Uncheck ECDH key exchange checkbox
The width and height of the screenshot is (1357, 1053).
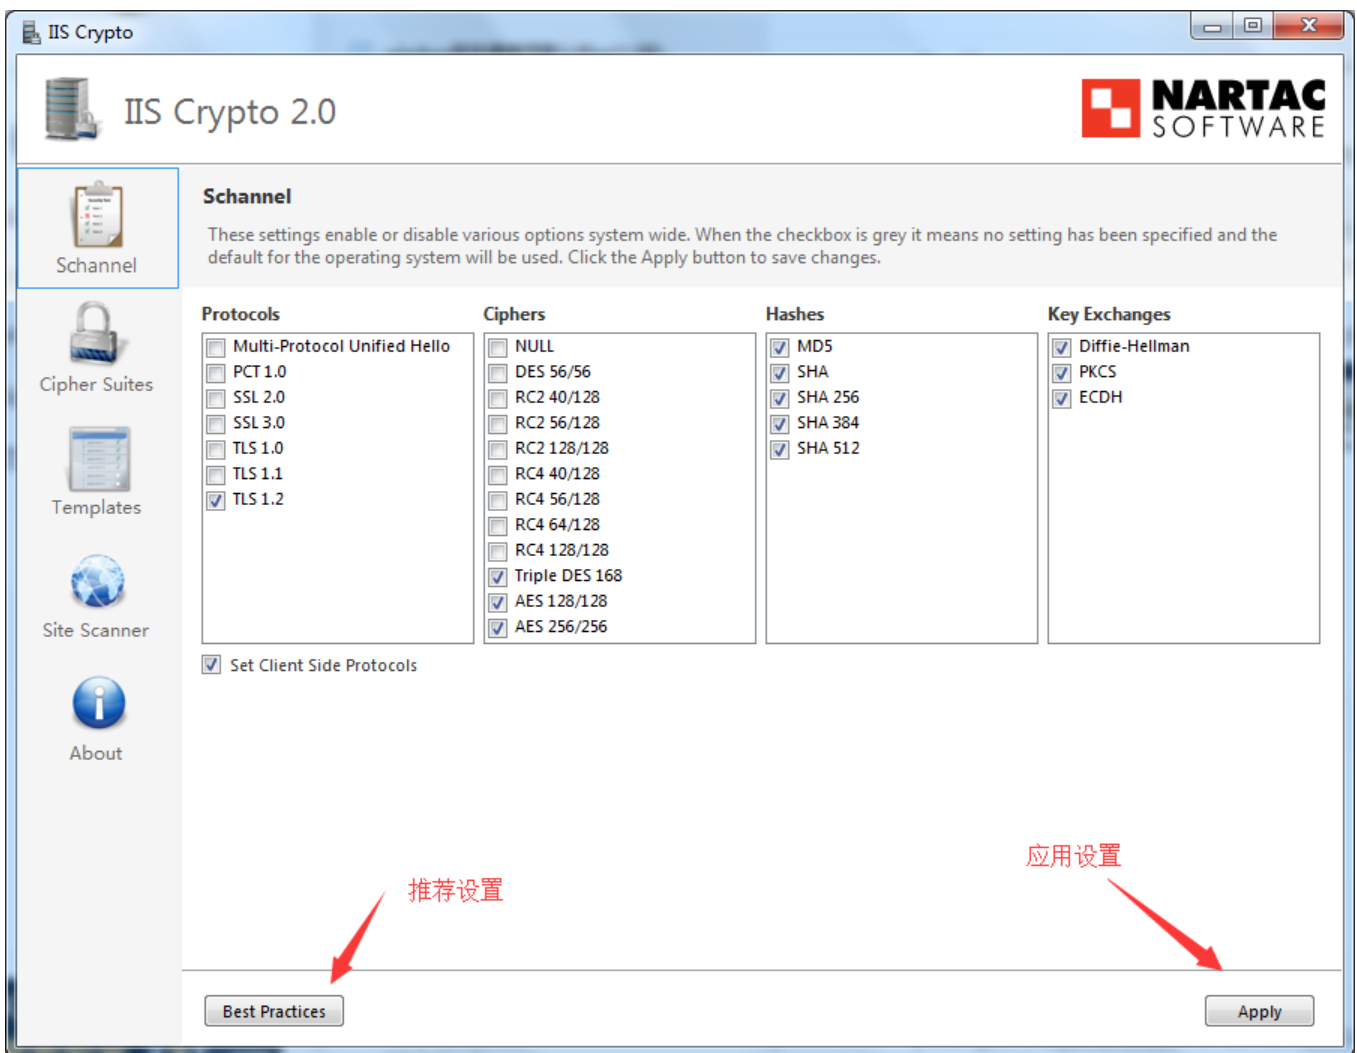(1061, 399)
